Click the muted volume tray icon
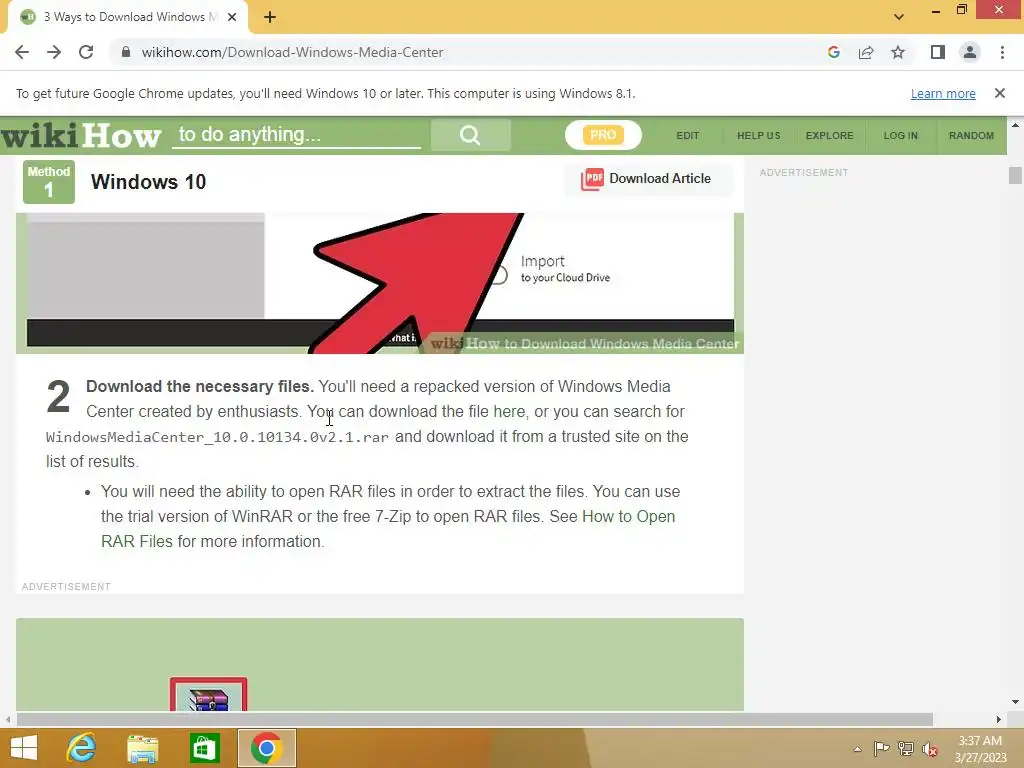 click(x=929, y=749)
